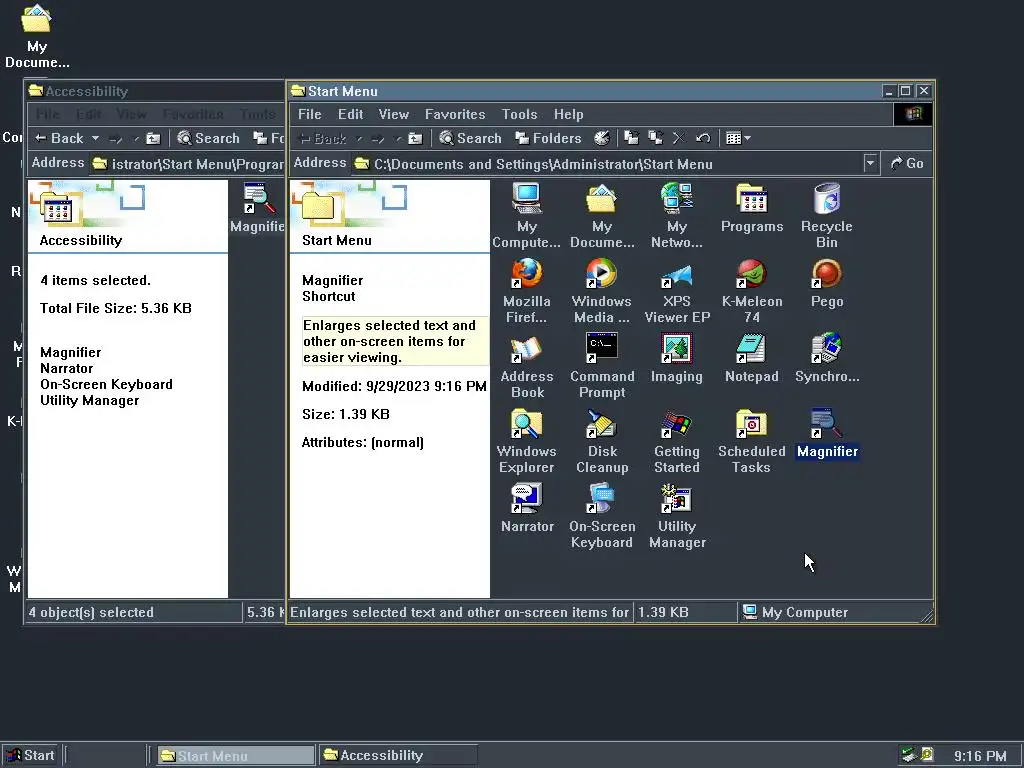Select the Address Book shortcut

[x=526, y=365]
